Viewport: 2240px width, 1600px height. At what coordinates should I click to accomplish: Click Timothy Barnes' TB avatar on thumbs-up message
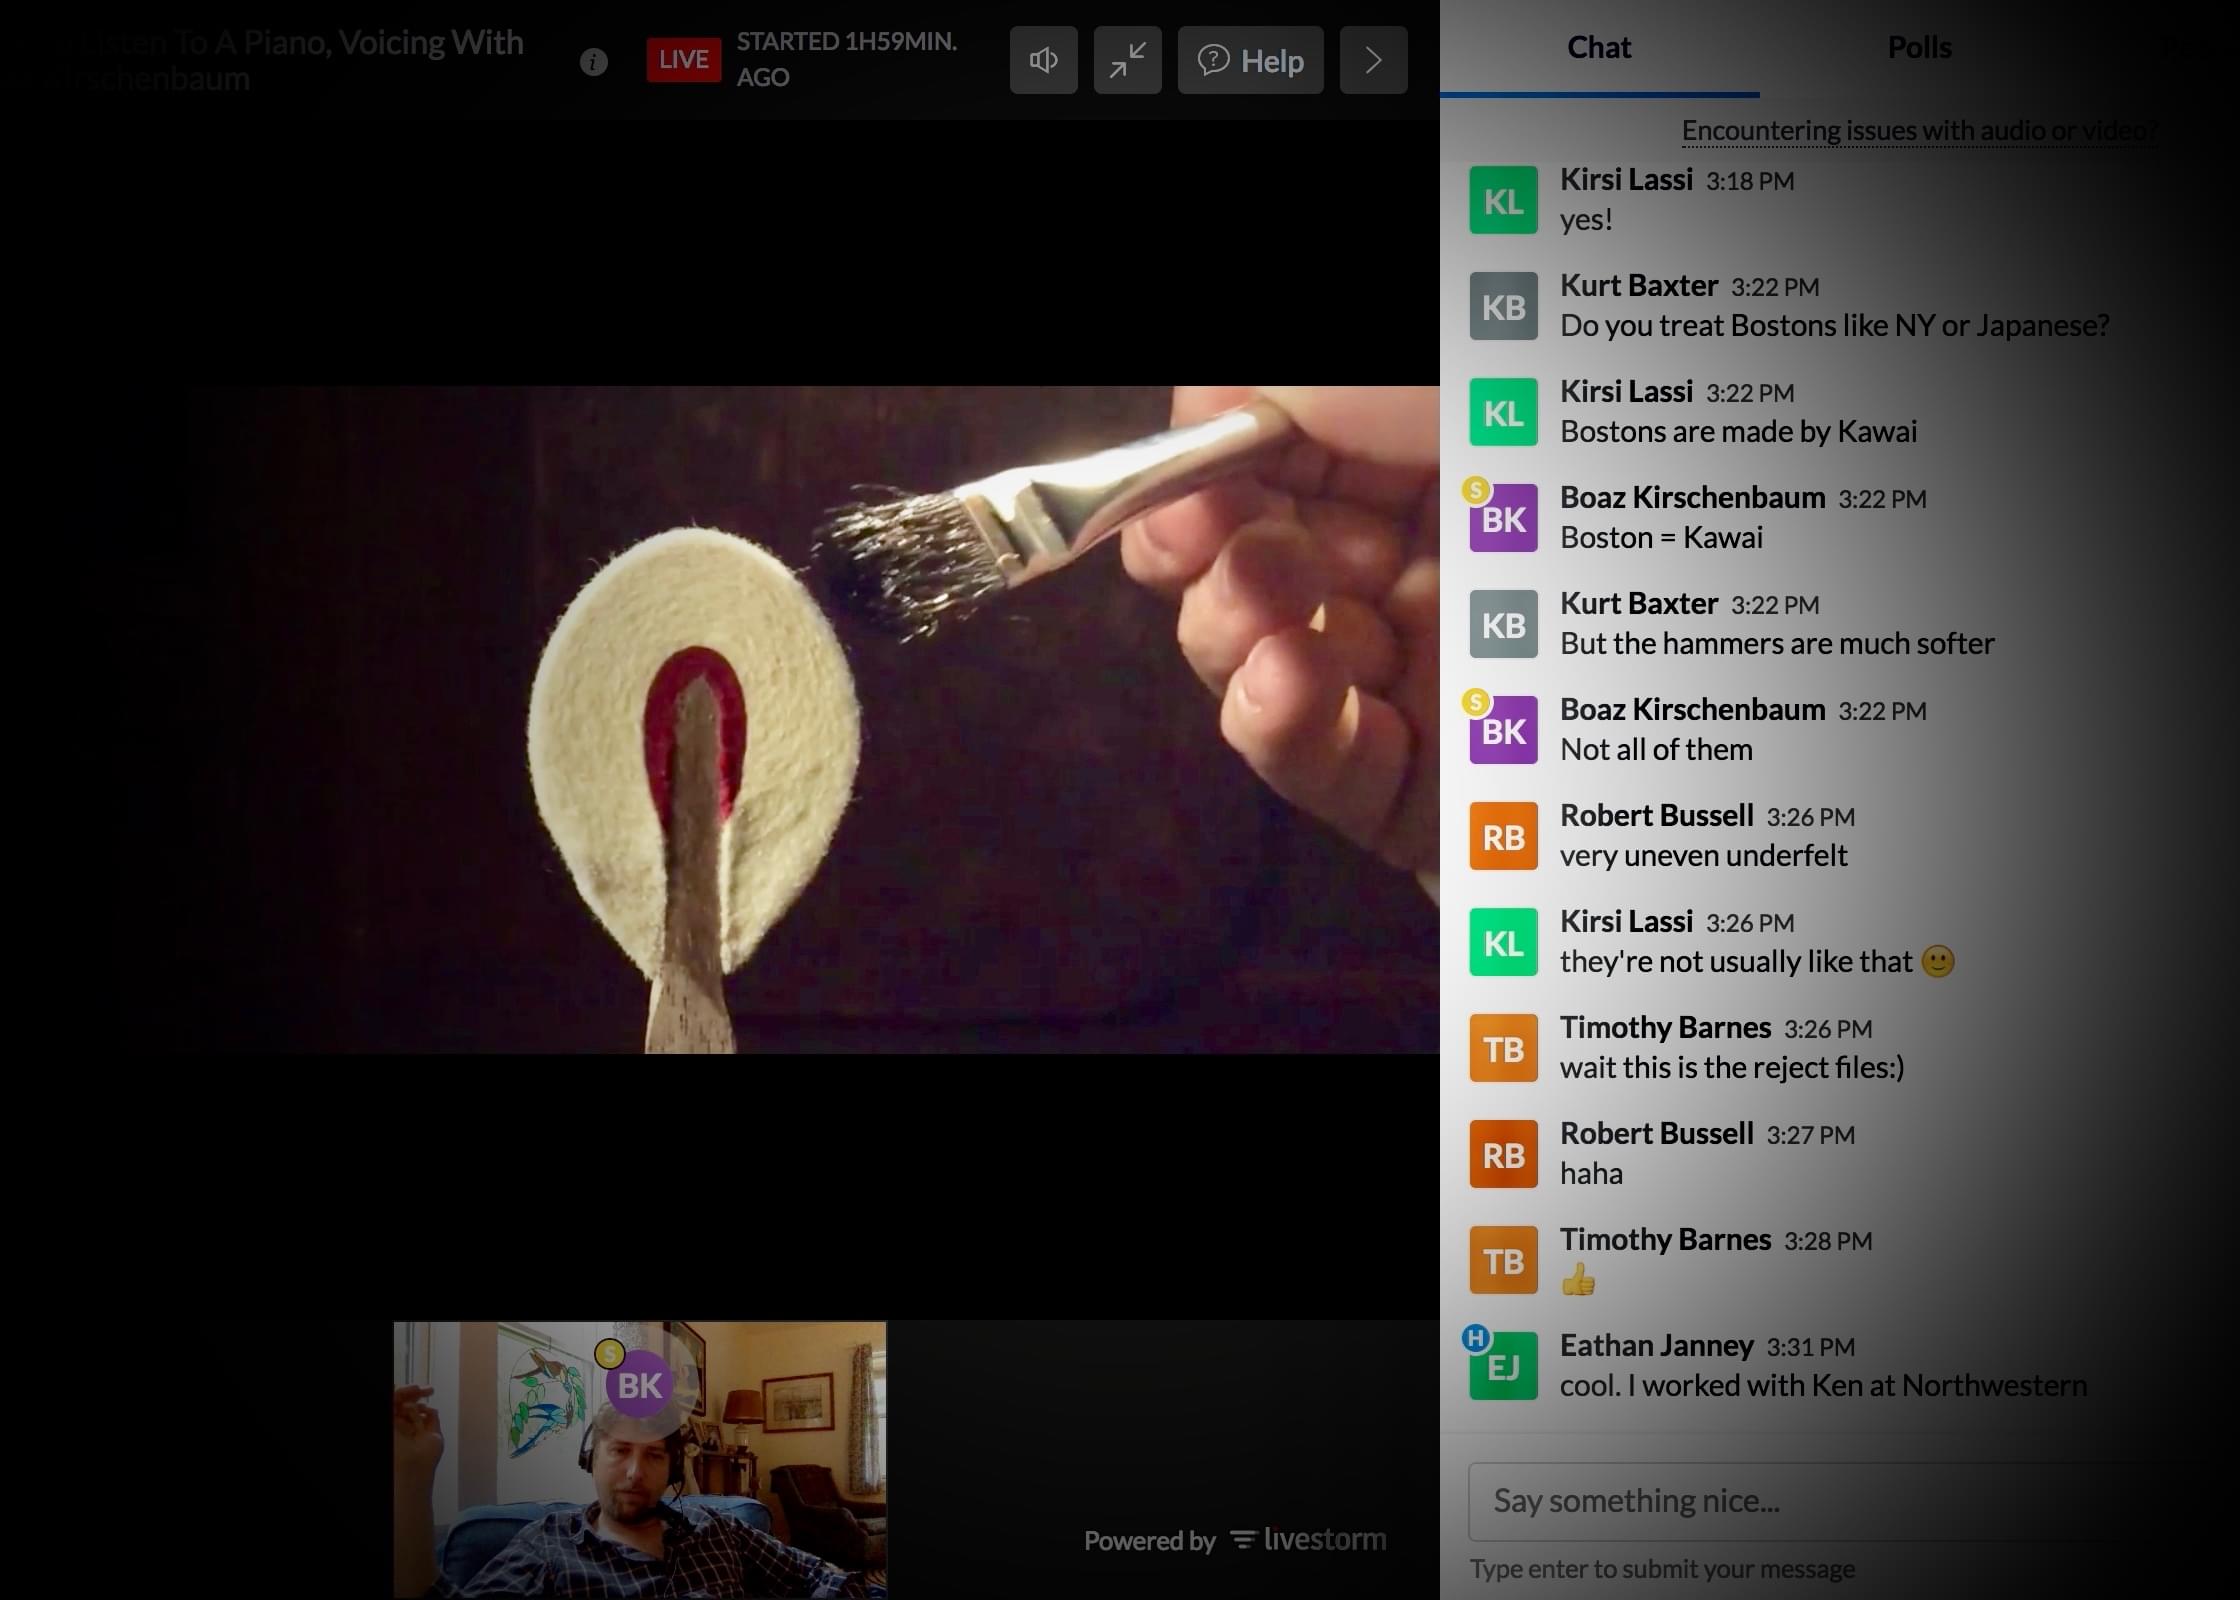click(x=1503, y=1261)
